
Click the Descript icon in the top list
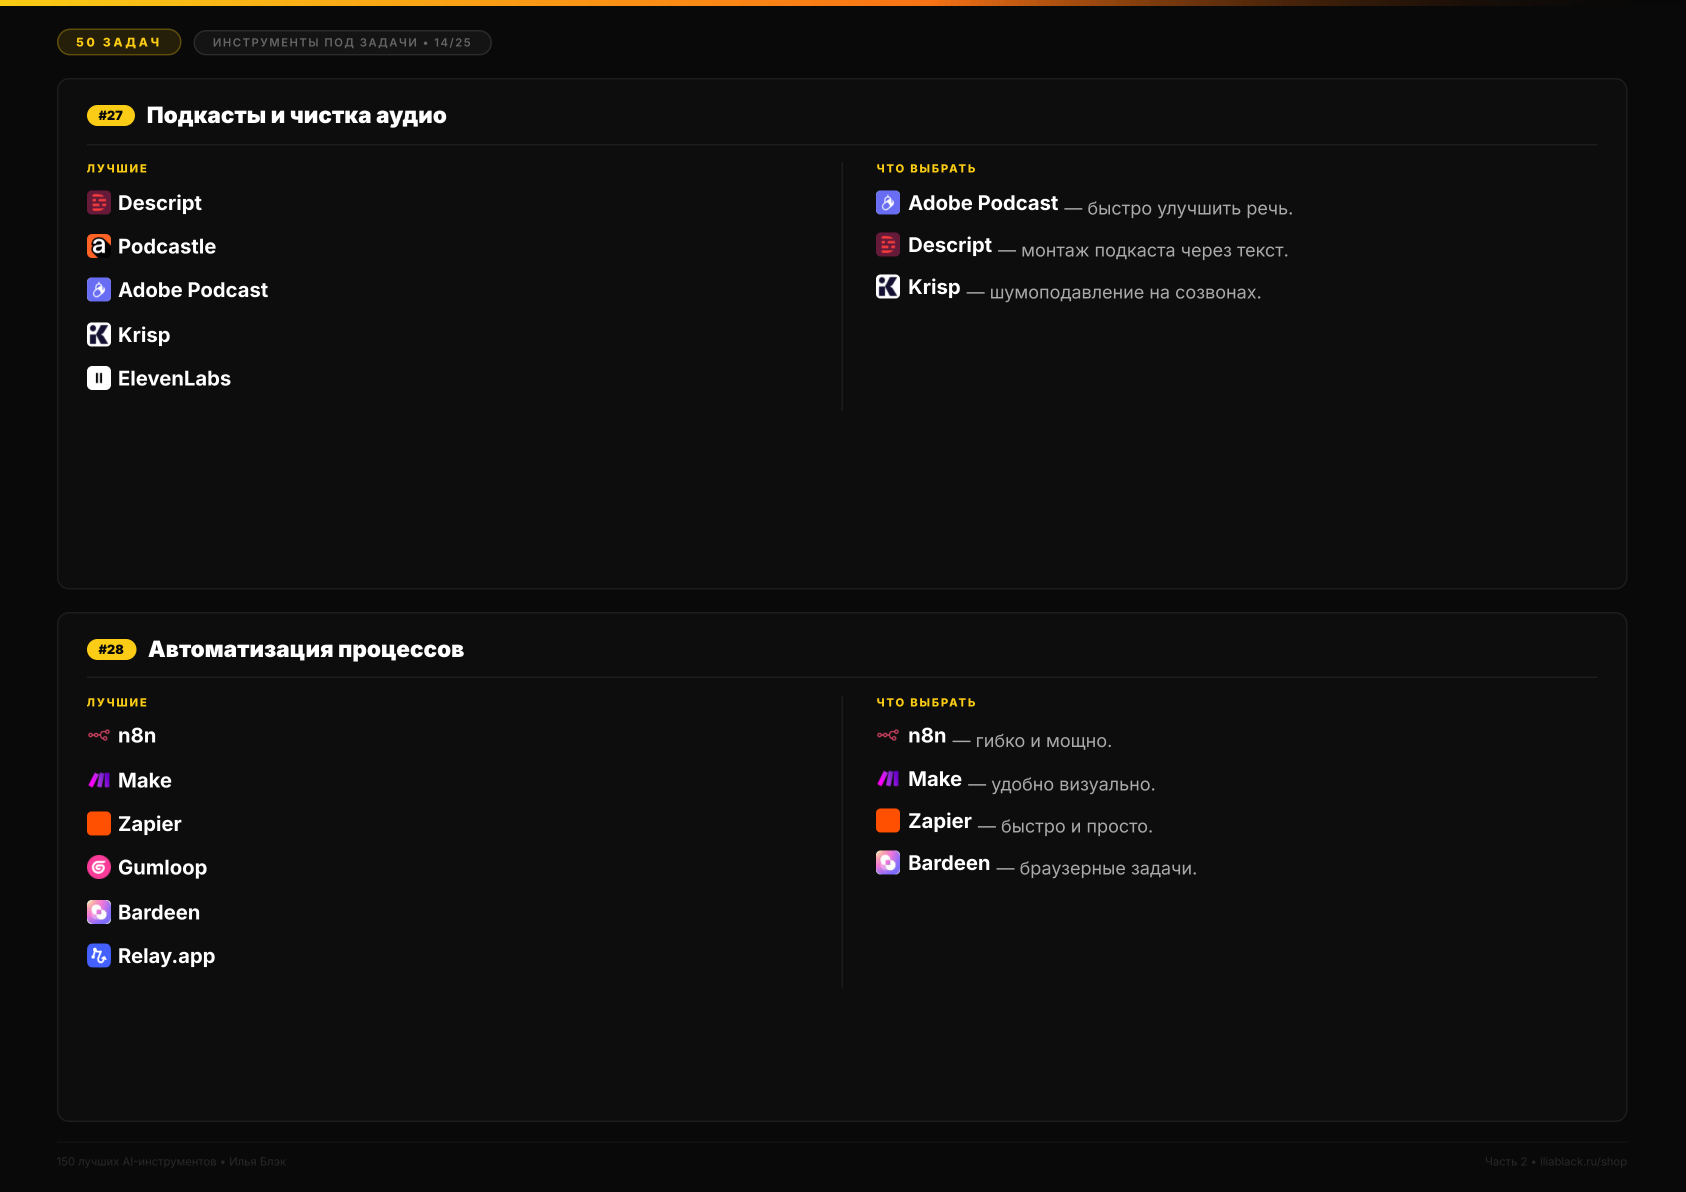click(x=99, y=203)
